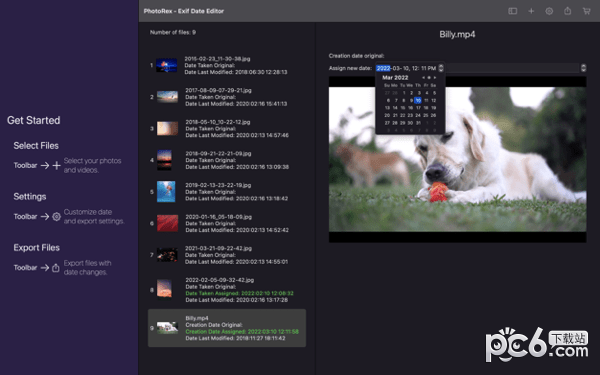The width and height of the screenshot is (600, 375).
Task: Select file name 2017-08-09-07-29-21.jpg
Action: point(218,90)
